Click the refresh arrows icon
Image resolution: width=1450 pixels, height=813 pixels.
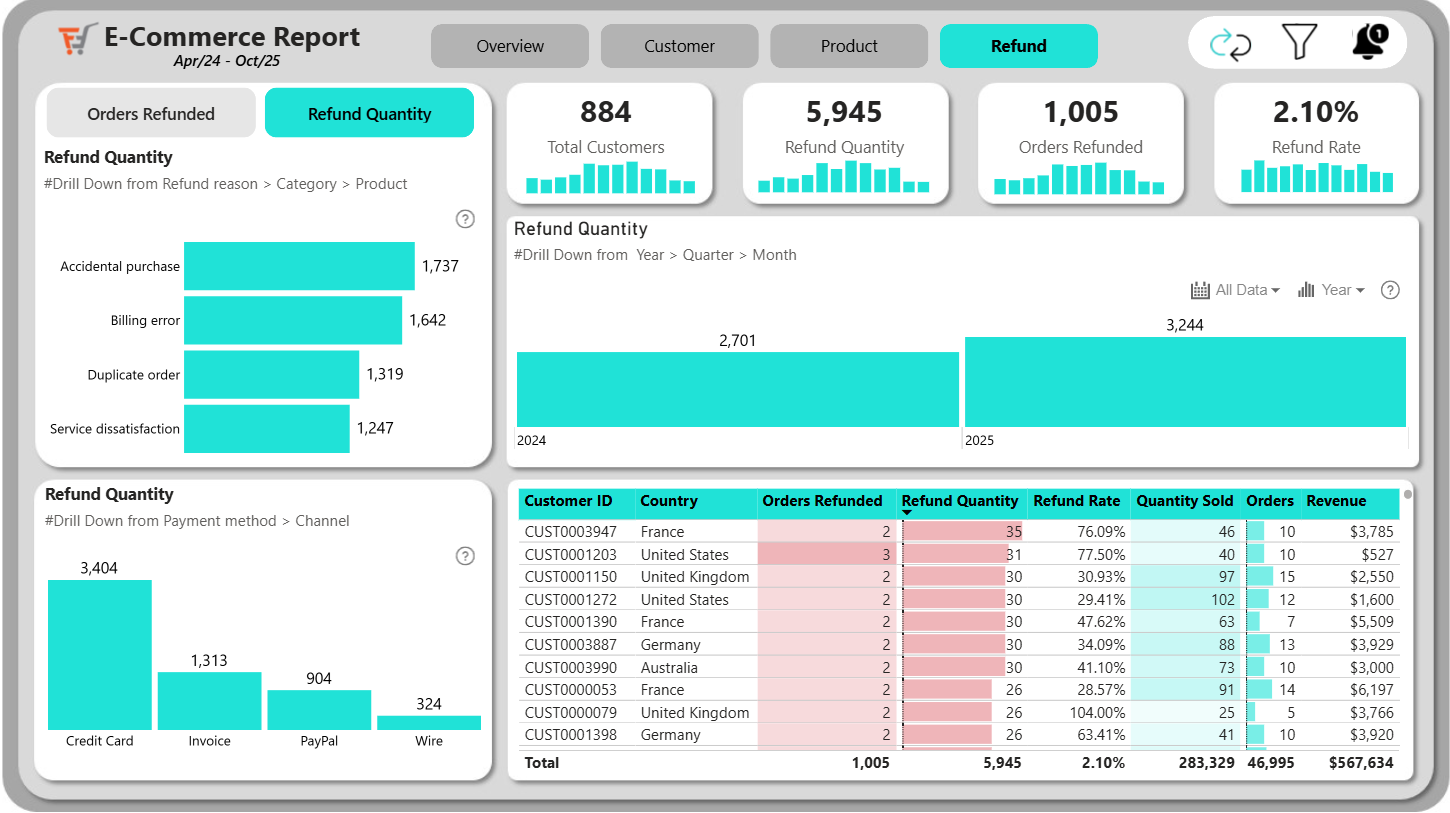click(x=1230, y=44)
